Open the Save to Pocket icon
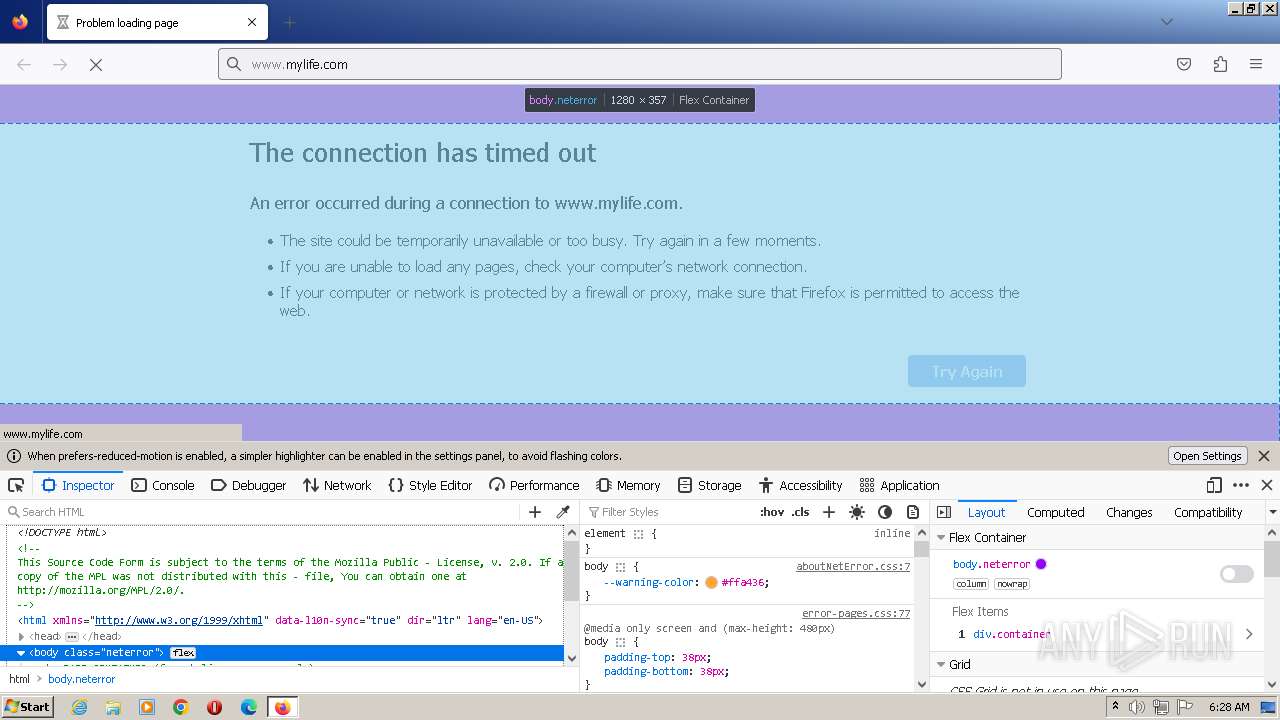1280x720 pixels. (x=1184, y=64)
